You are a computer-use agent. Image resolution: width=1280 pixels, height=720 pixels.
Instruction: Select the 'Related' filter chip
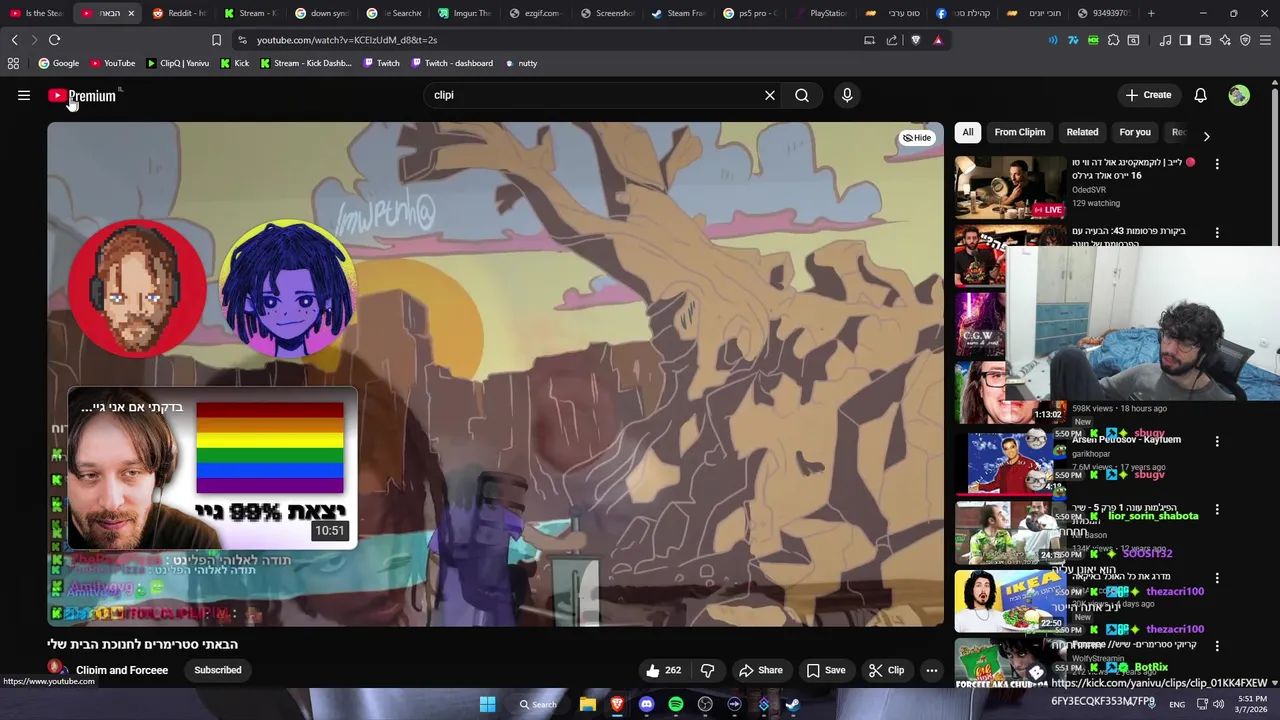(1082, 132)
